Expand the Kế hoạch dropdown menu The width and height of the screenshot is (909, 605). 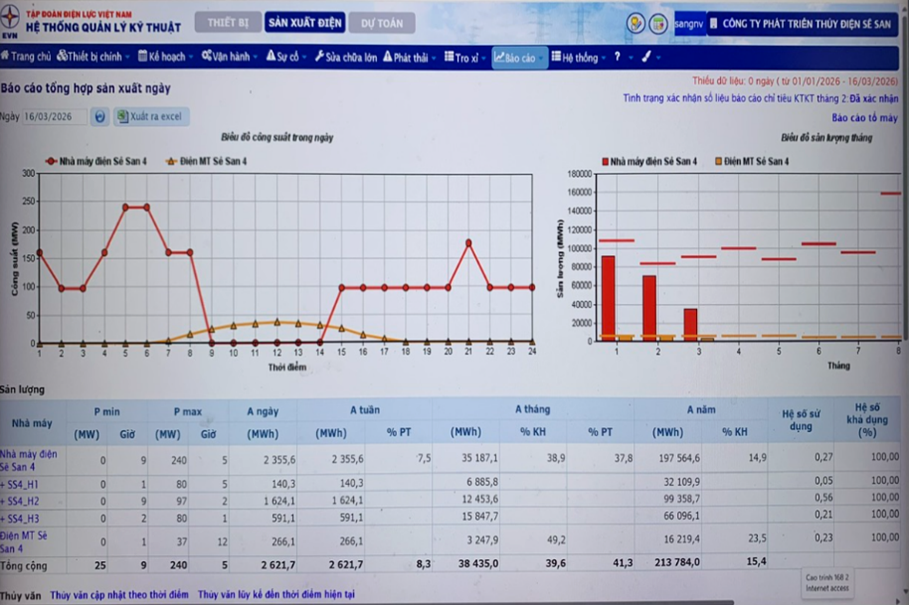point(166,56)
